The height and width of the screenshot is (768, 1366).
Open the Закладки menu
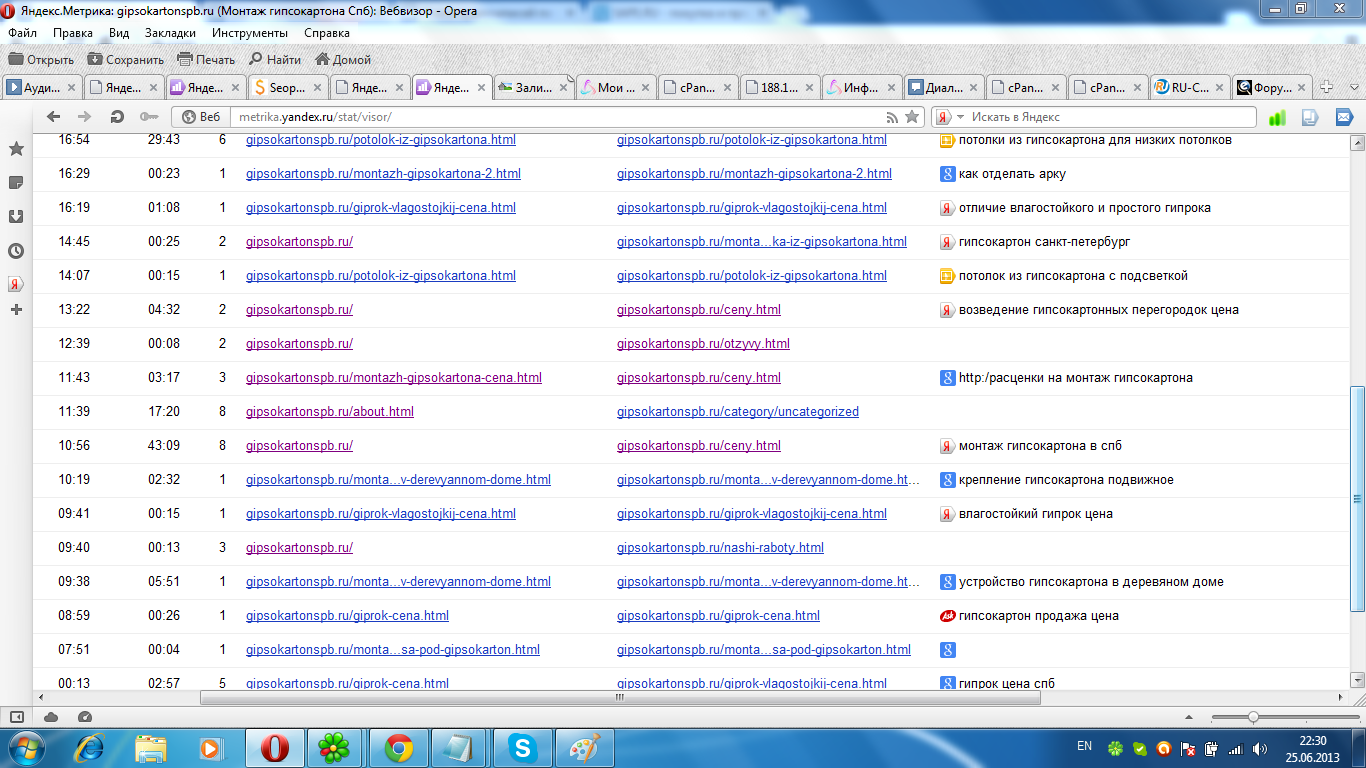pyautogui.click(x=170, y=32)
